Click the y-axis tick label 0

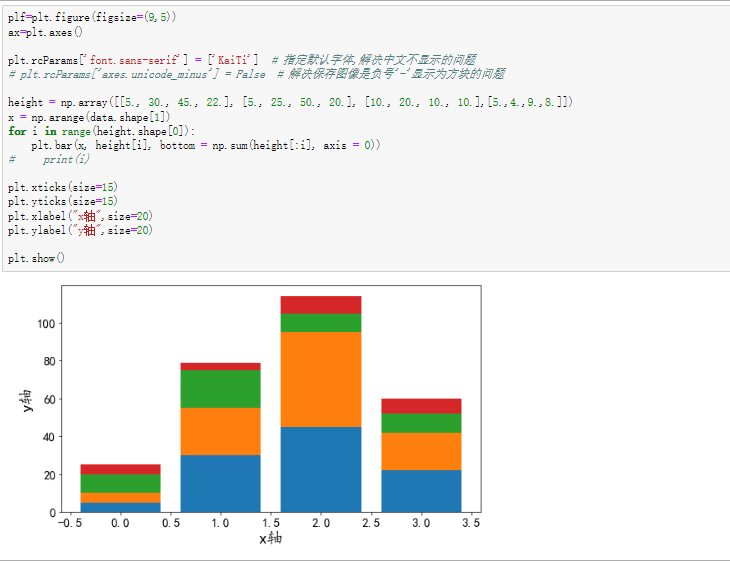tap(52, 513)
